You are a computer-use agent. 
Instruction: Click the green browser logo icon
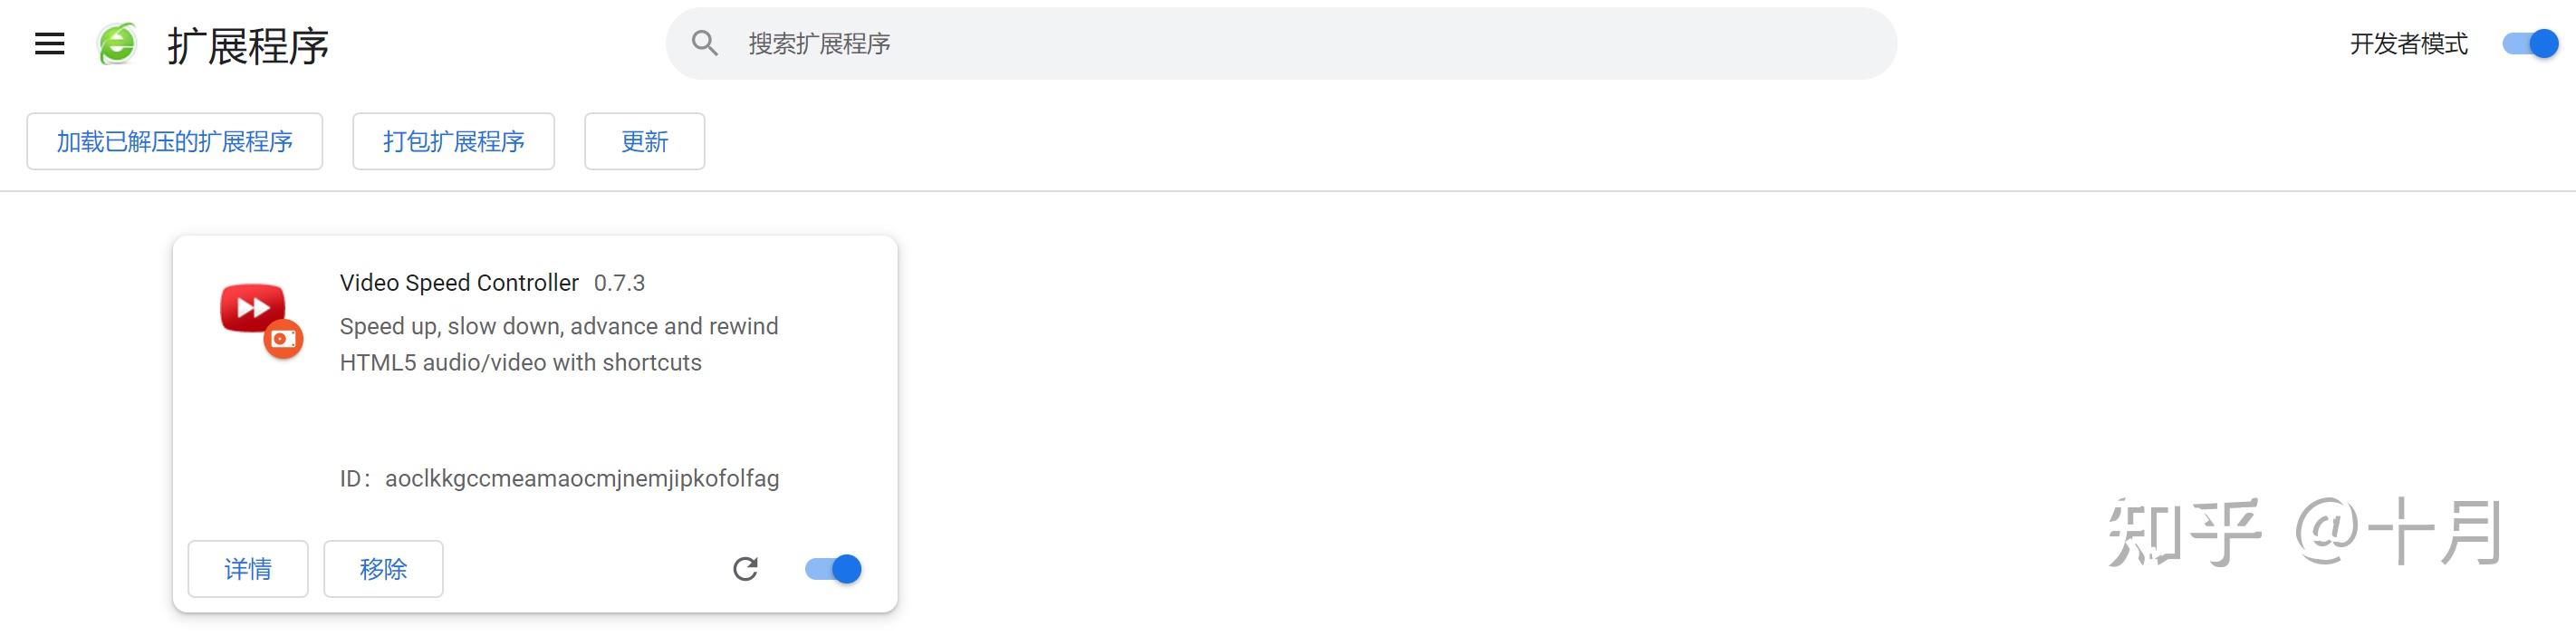pos(117,44)
